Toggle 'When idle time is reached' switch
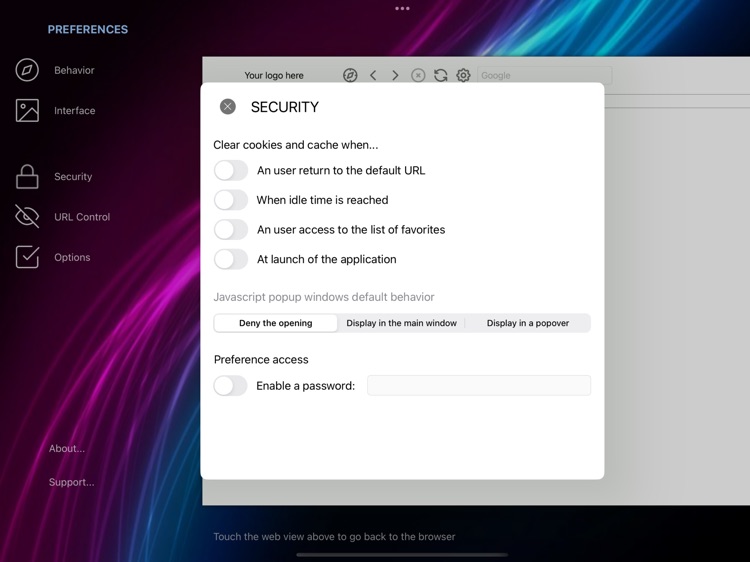The height and width of the screenshot is (562, 750). click(x=231, y=200)
